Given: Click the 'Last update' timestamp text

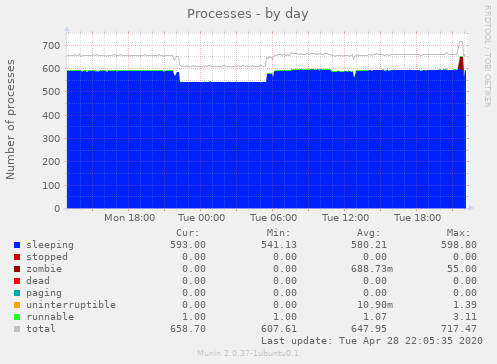Looking at the screenshot, I should coord(372,341).
